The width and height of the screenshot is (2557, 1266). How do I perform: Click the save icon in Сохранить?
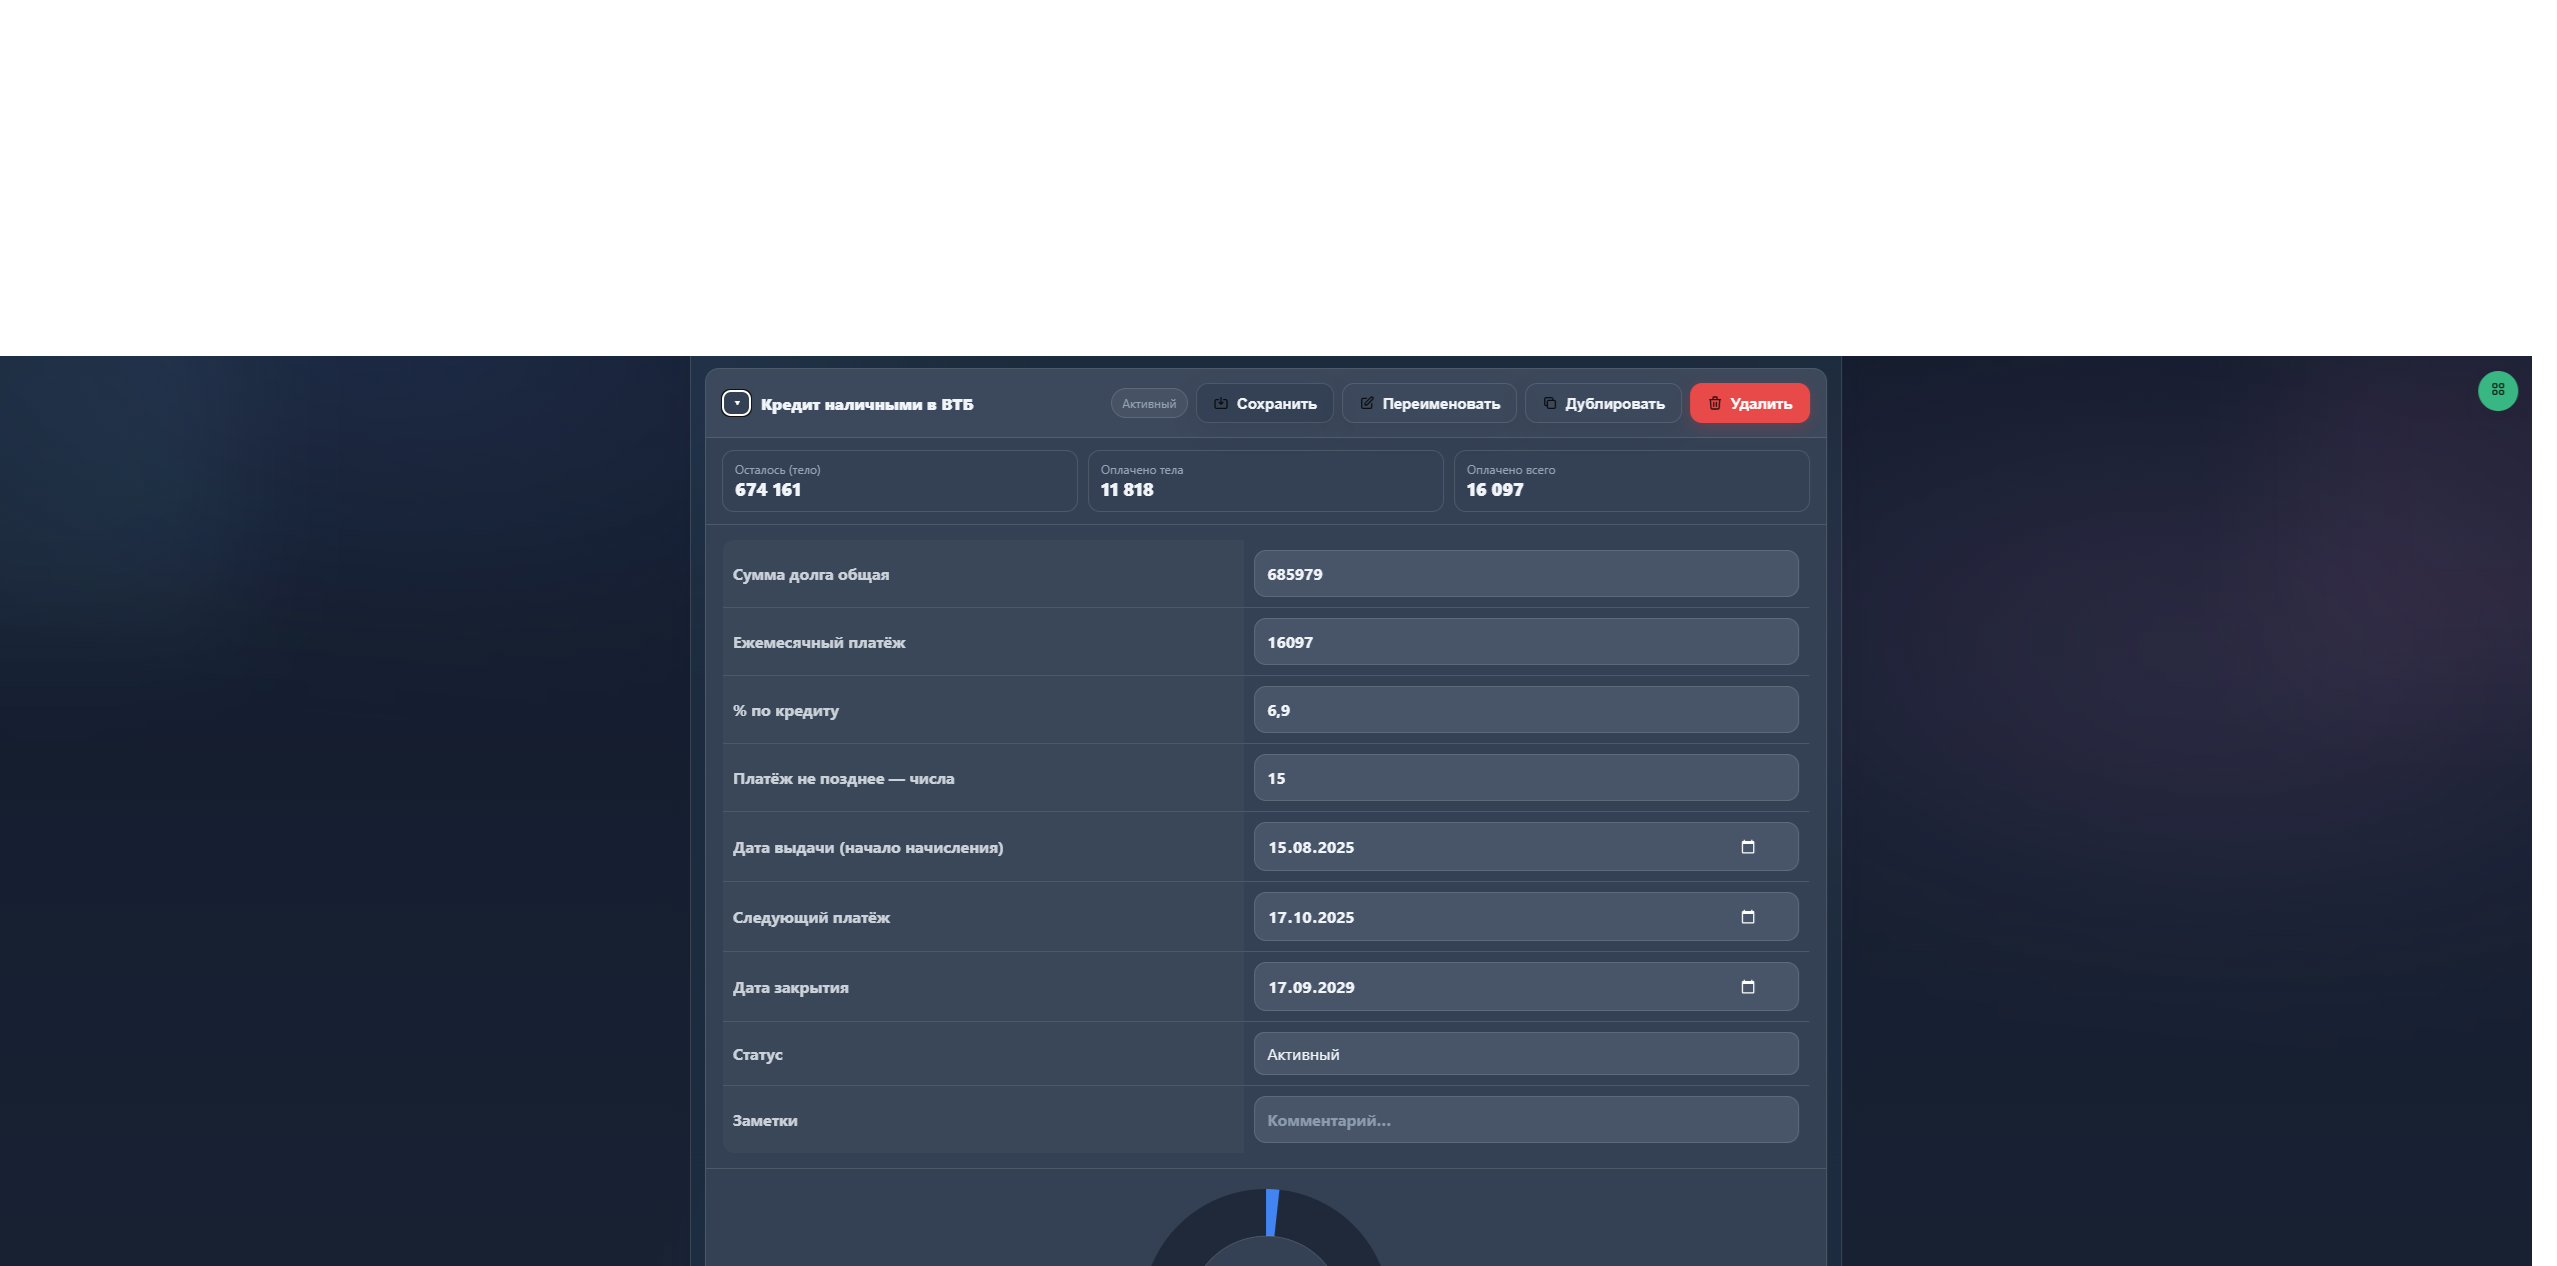click(1220, 403)
